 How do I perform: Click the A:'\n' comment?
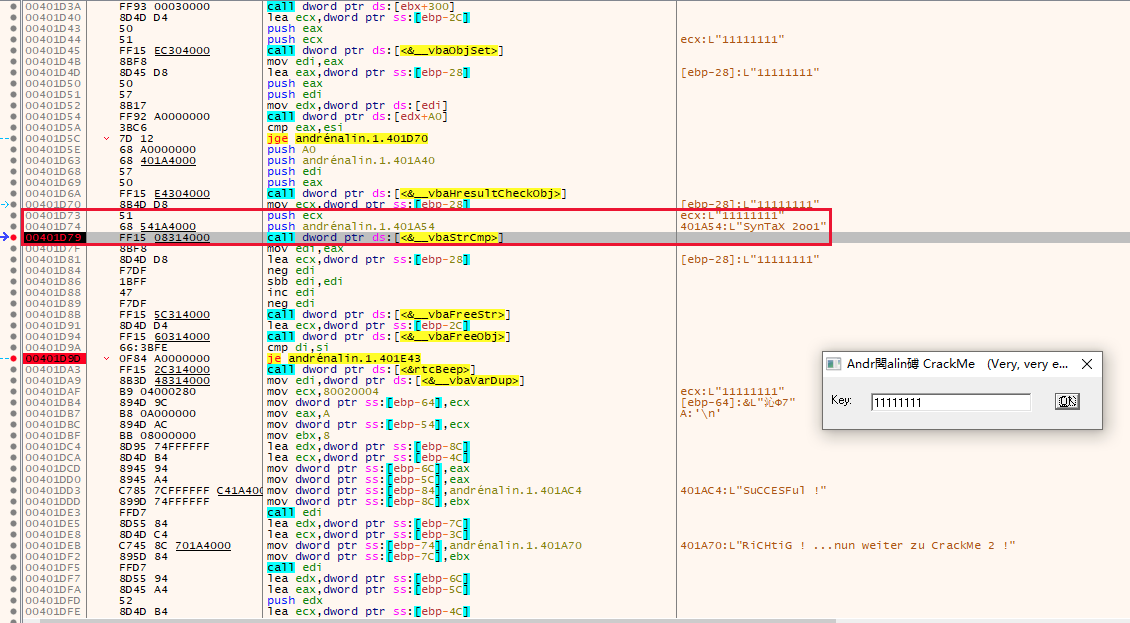click(700, 413)
